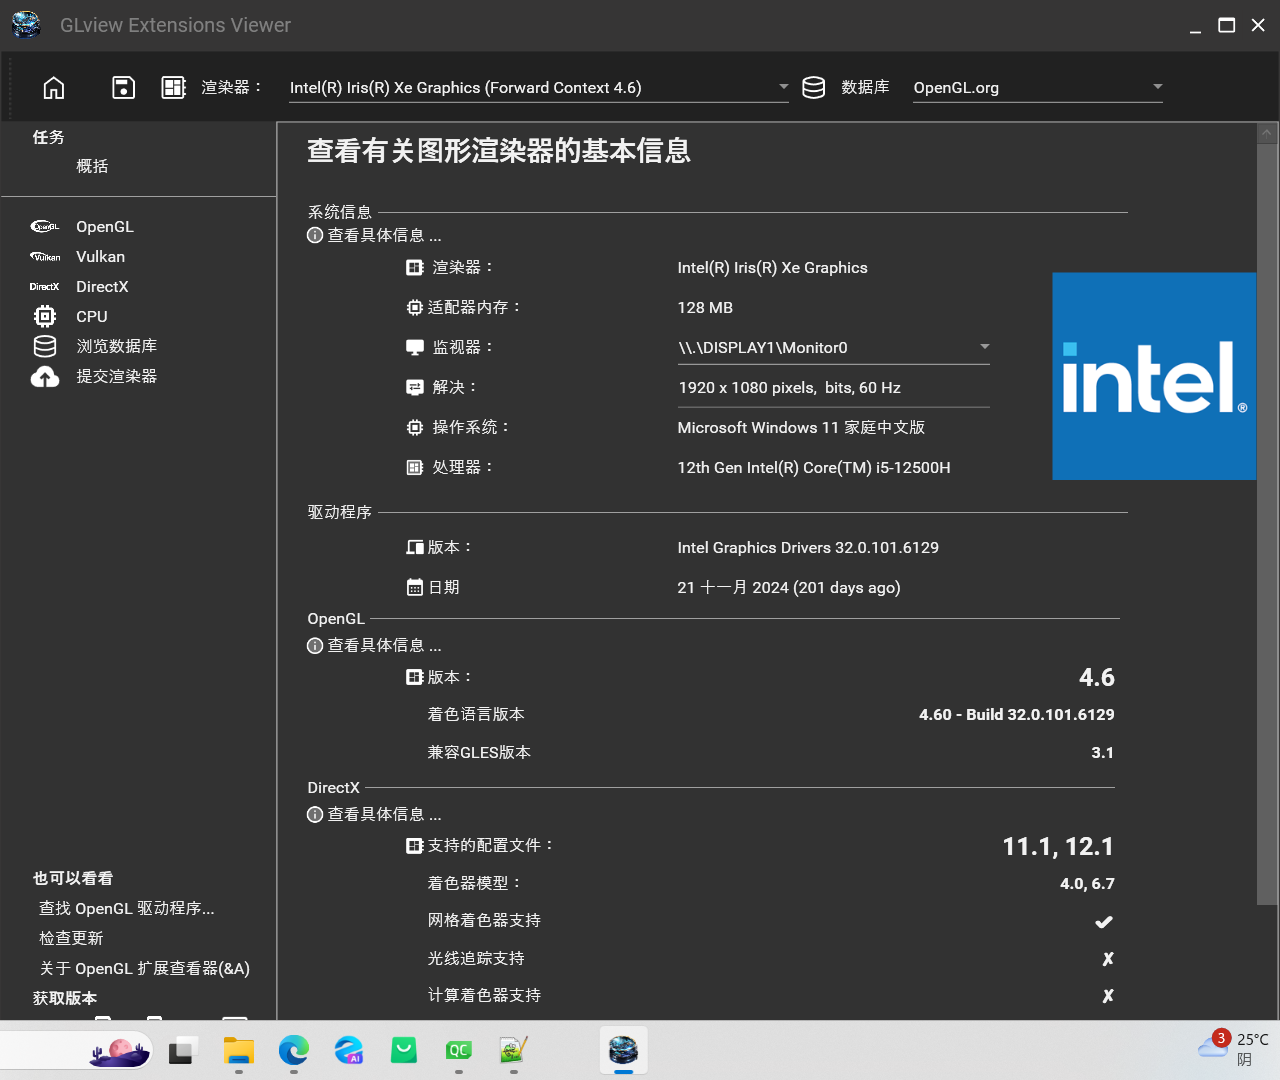Click 检查更新 link
This screenshot has width=1280, height=1080.
point(71,939)
